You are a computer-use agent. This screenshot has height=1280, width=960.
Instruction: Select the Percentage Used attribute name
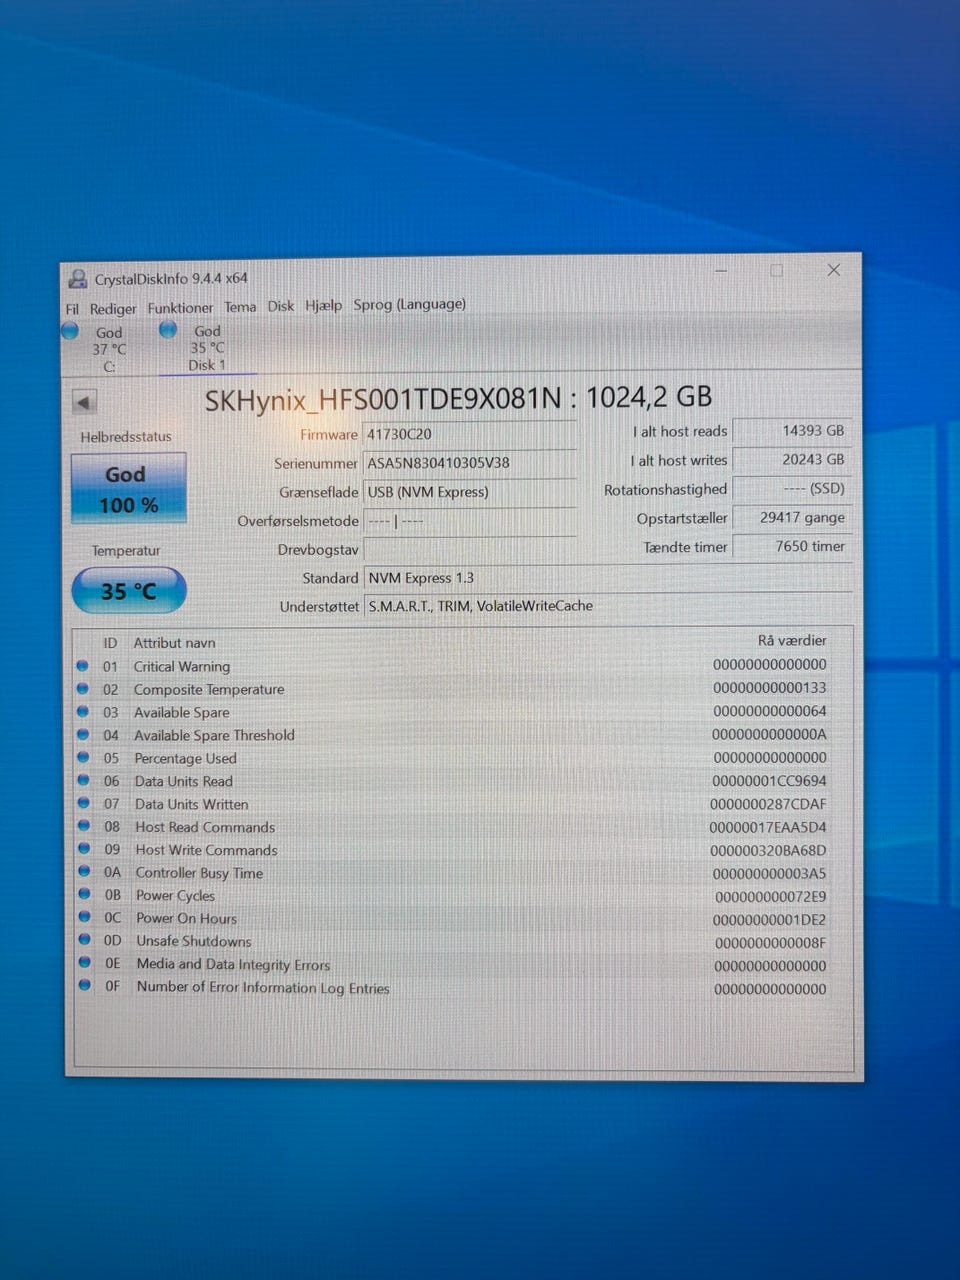pos(186,759)
